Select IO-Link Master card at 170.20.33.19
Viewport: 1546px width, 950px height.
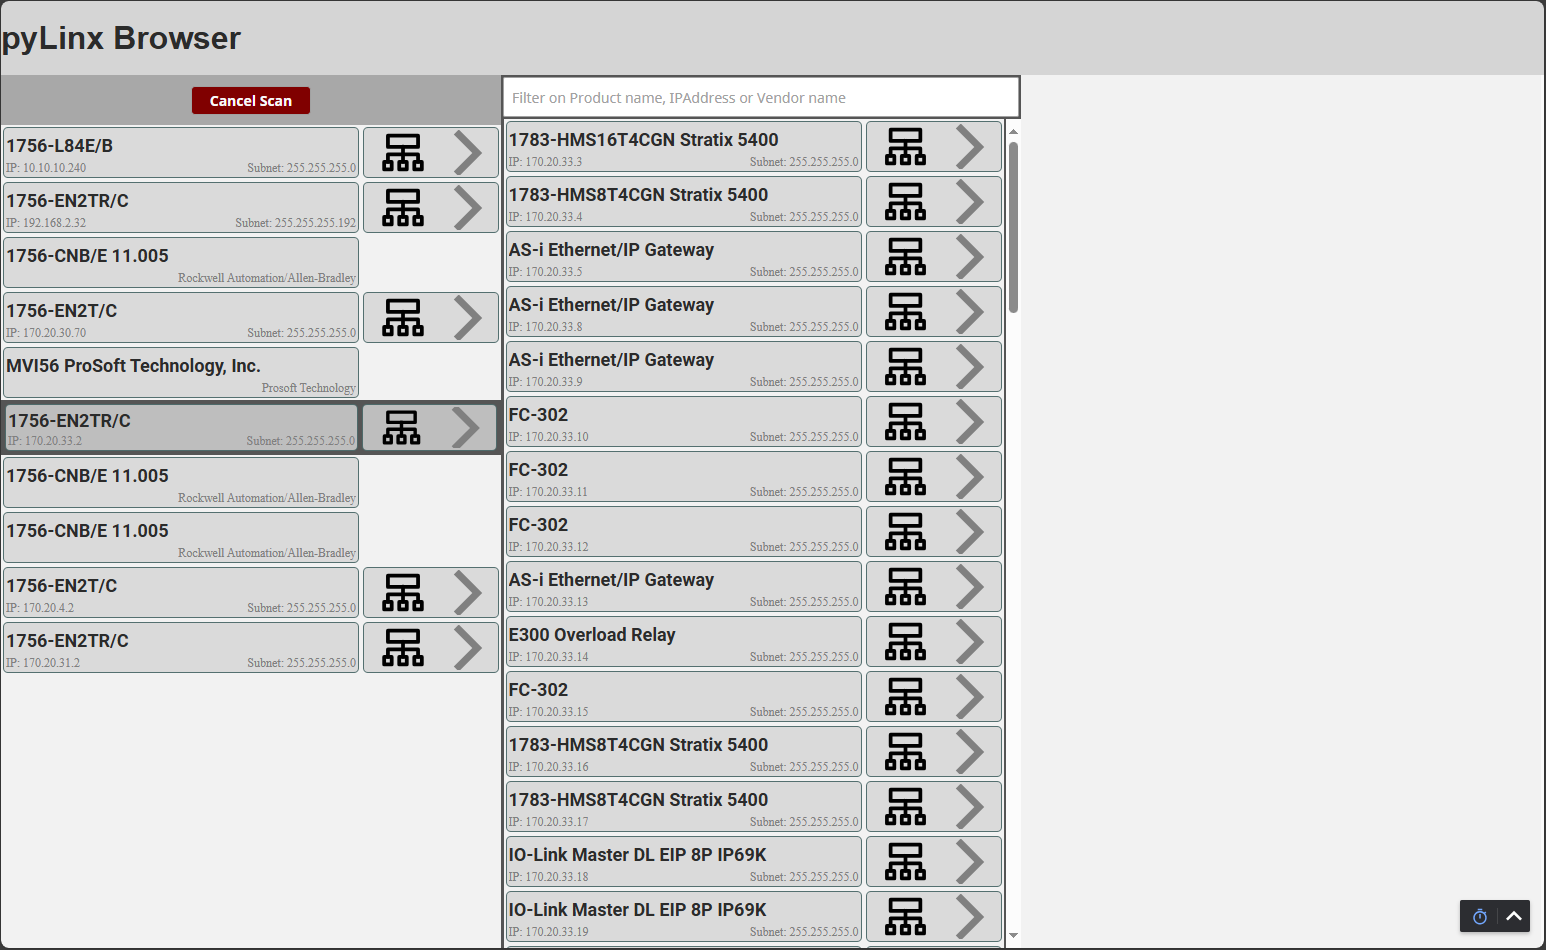pos(684,917)
